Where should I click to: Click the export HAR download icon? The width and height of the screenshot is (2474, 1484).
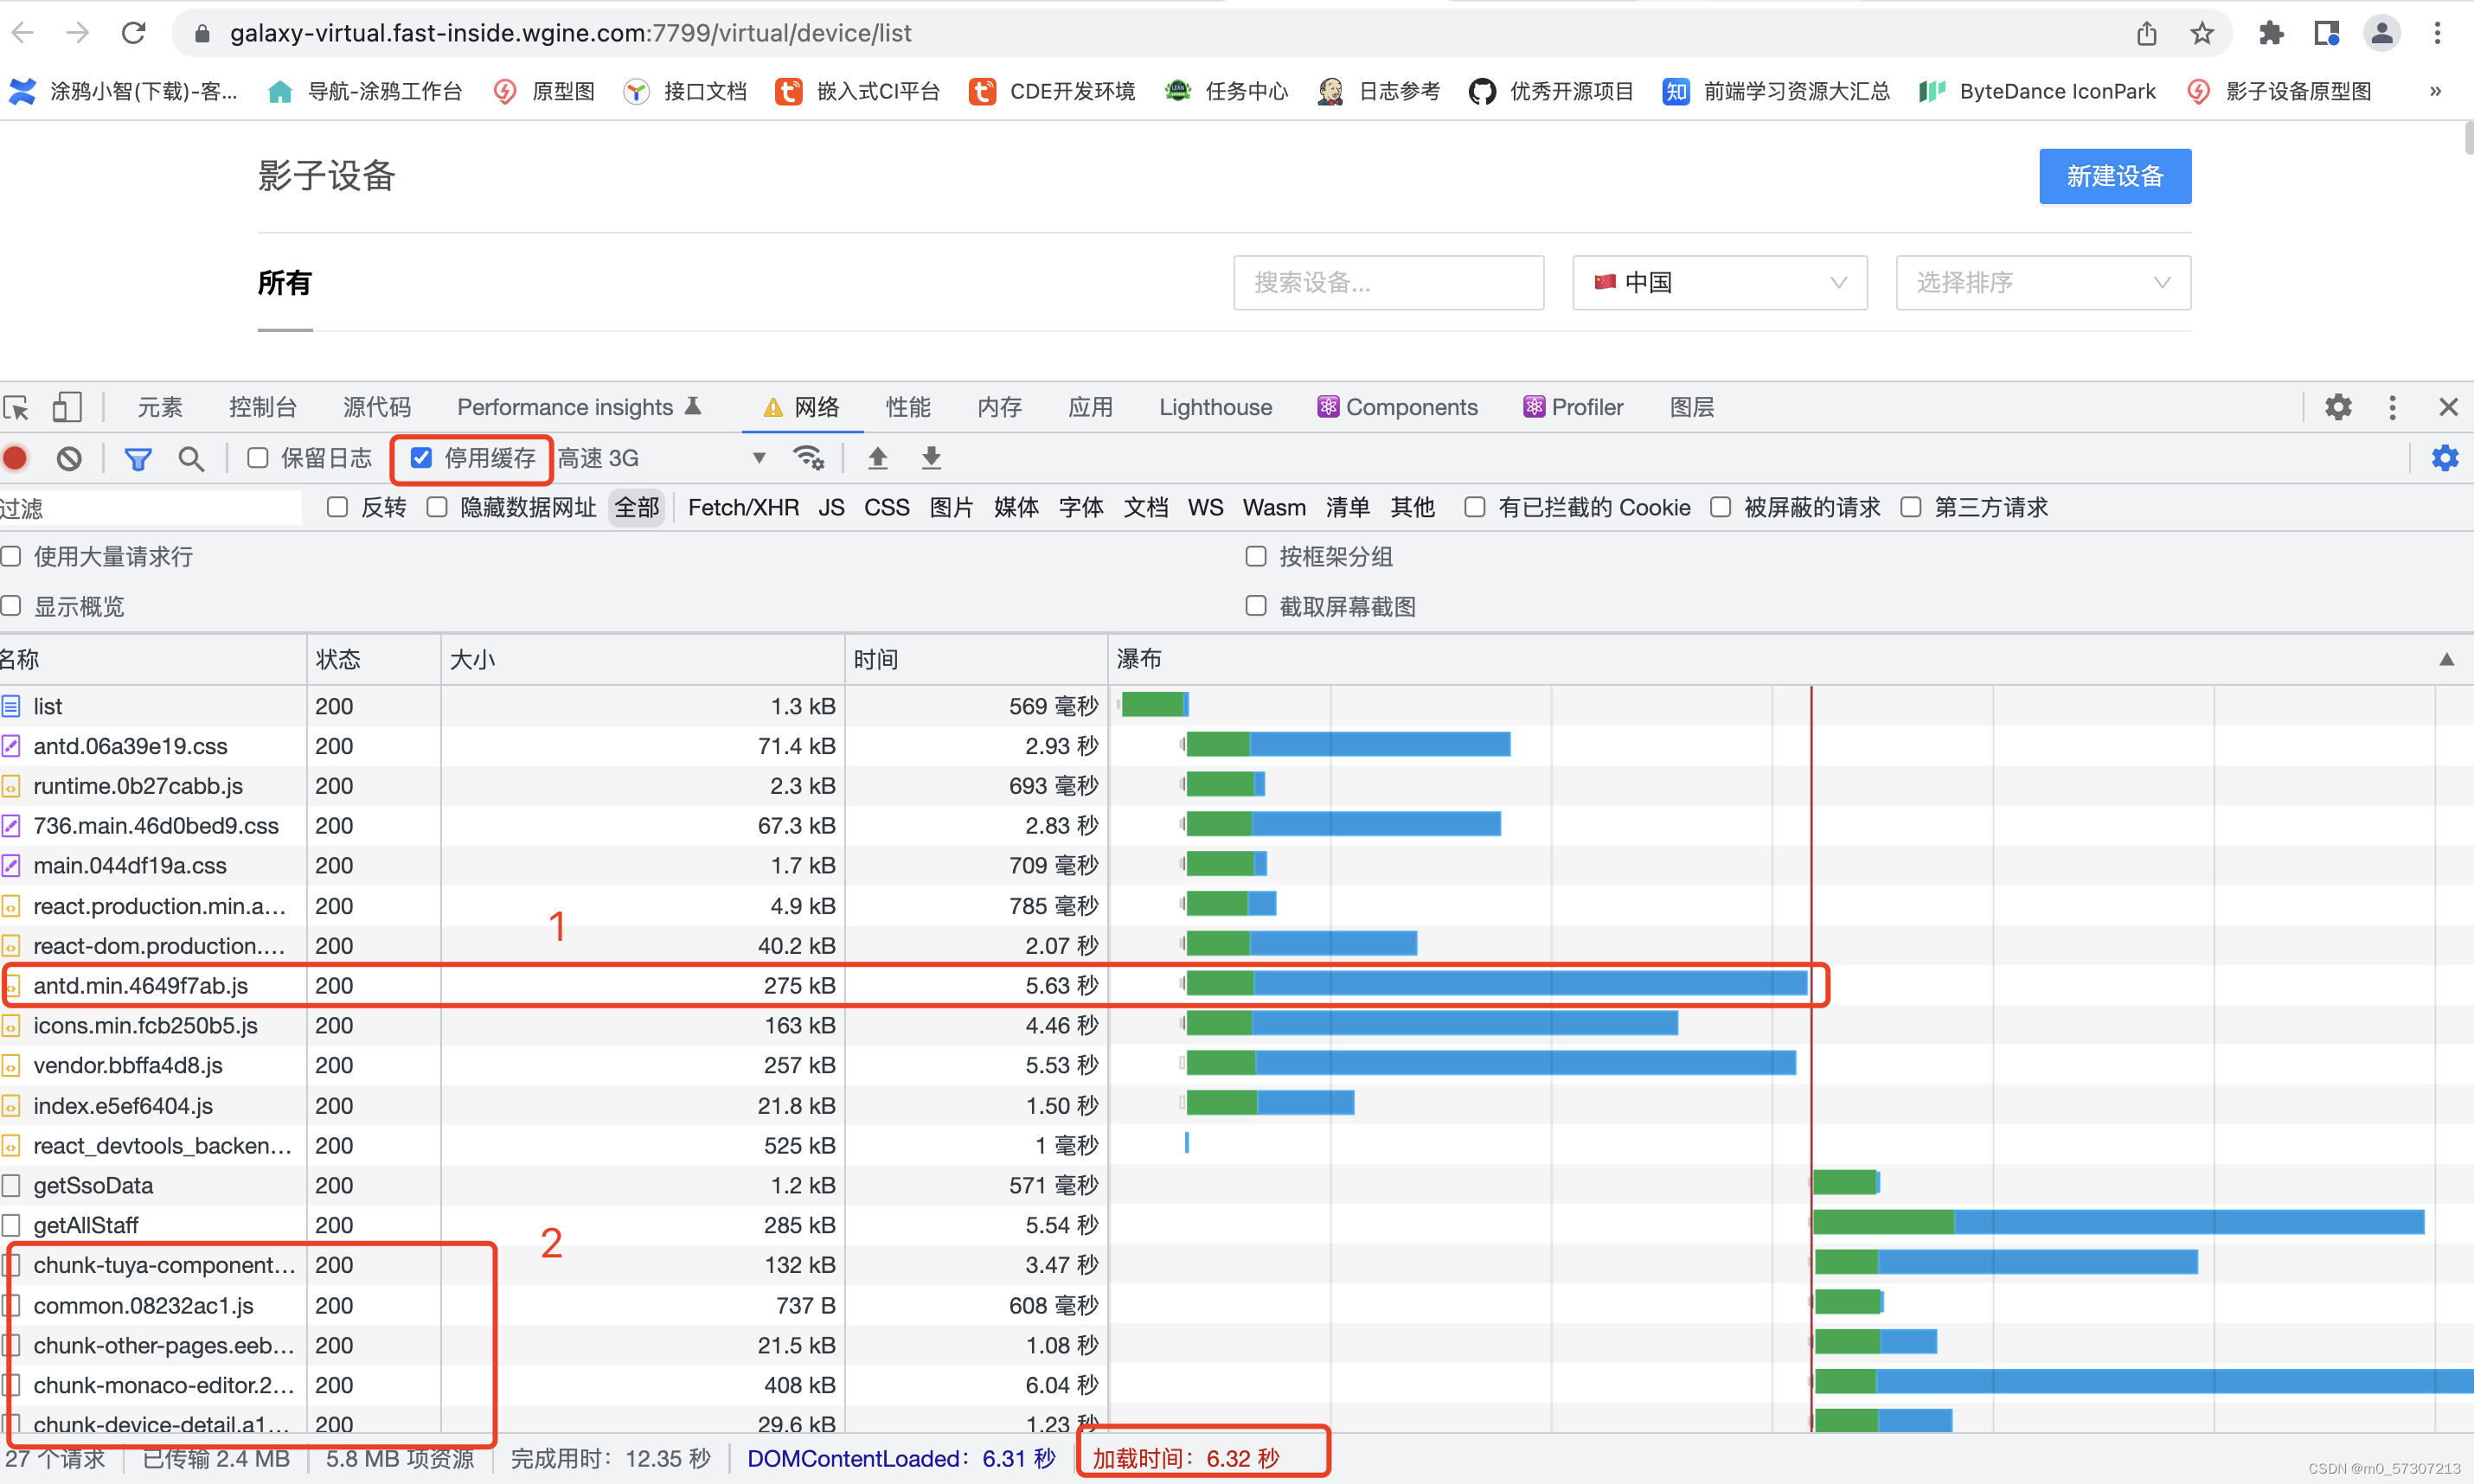[x=931, y=458]
